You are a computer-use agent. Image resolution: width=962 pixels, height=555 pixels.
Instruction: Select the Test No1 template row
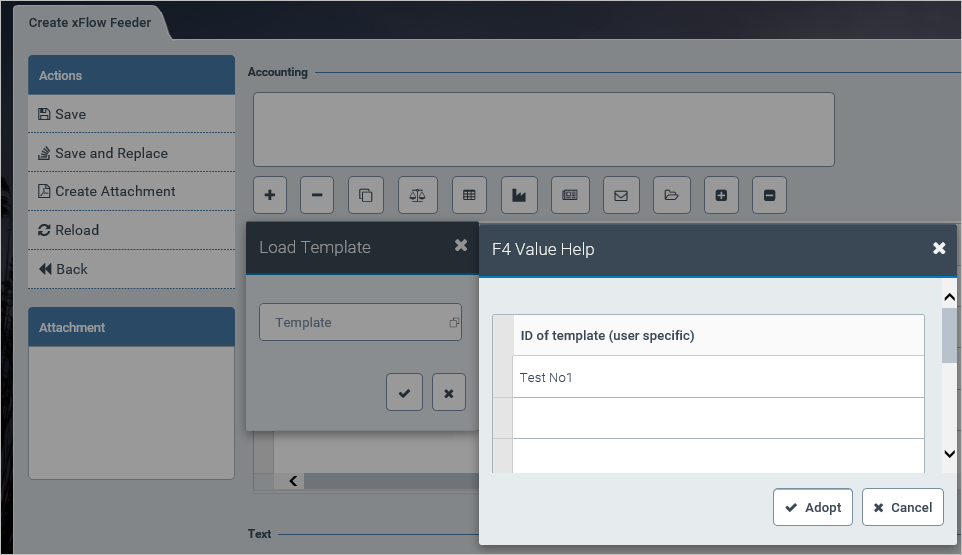click(x=716, y=377)
